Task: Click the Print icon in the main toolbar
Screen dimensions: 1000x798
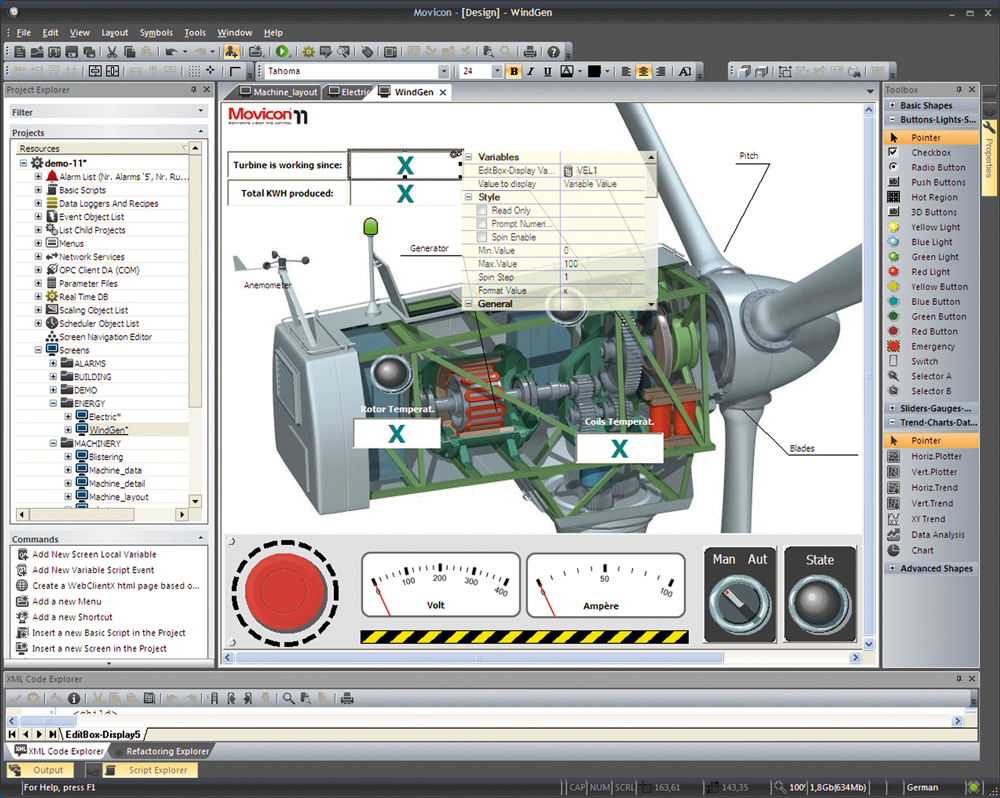Action: 529,52
